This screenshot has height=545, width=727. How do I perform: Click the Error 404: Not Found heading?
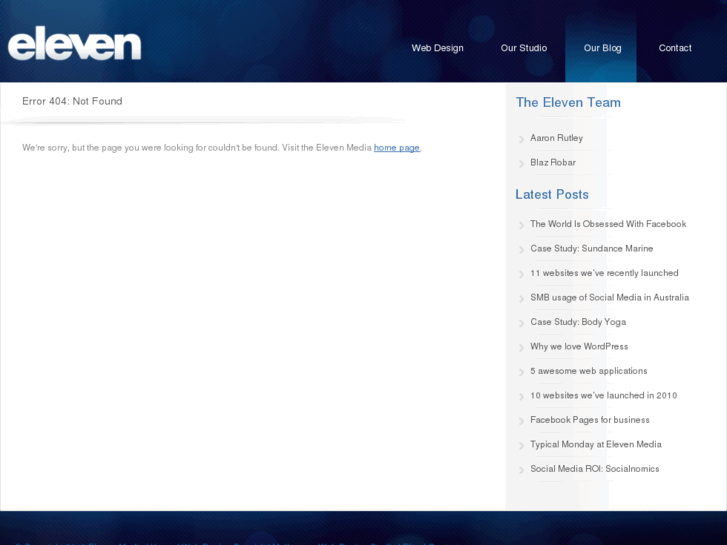pos(72,101)
